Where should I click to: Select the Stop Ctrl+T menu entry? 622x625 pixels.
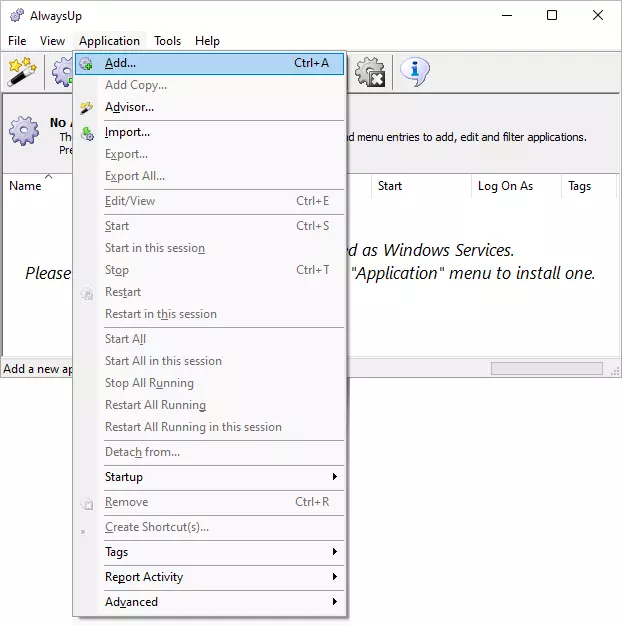click(x=209, y=270)
